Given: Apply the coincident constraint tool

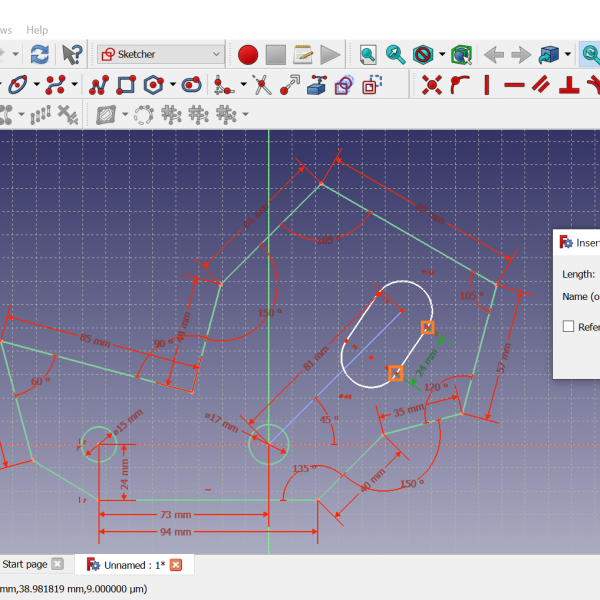Looking at the screenshot, I should [x=432, y=85].
